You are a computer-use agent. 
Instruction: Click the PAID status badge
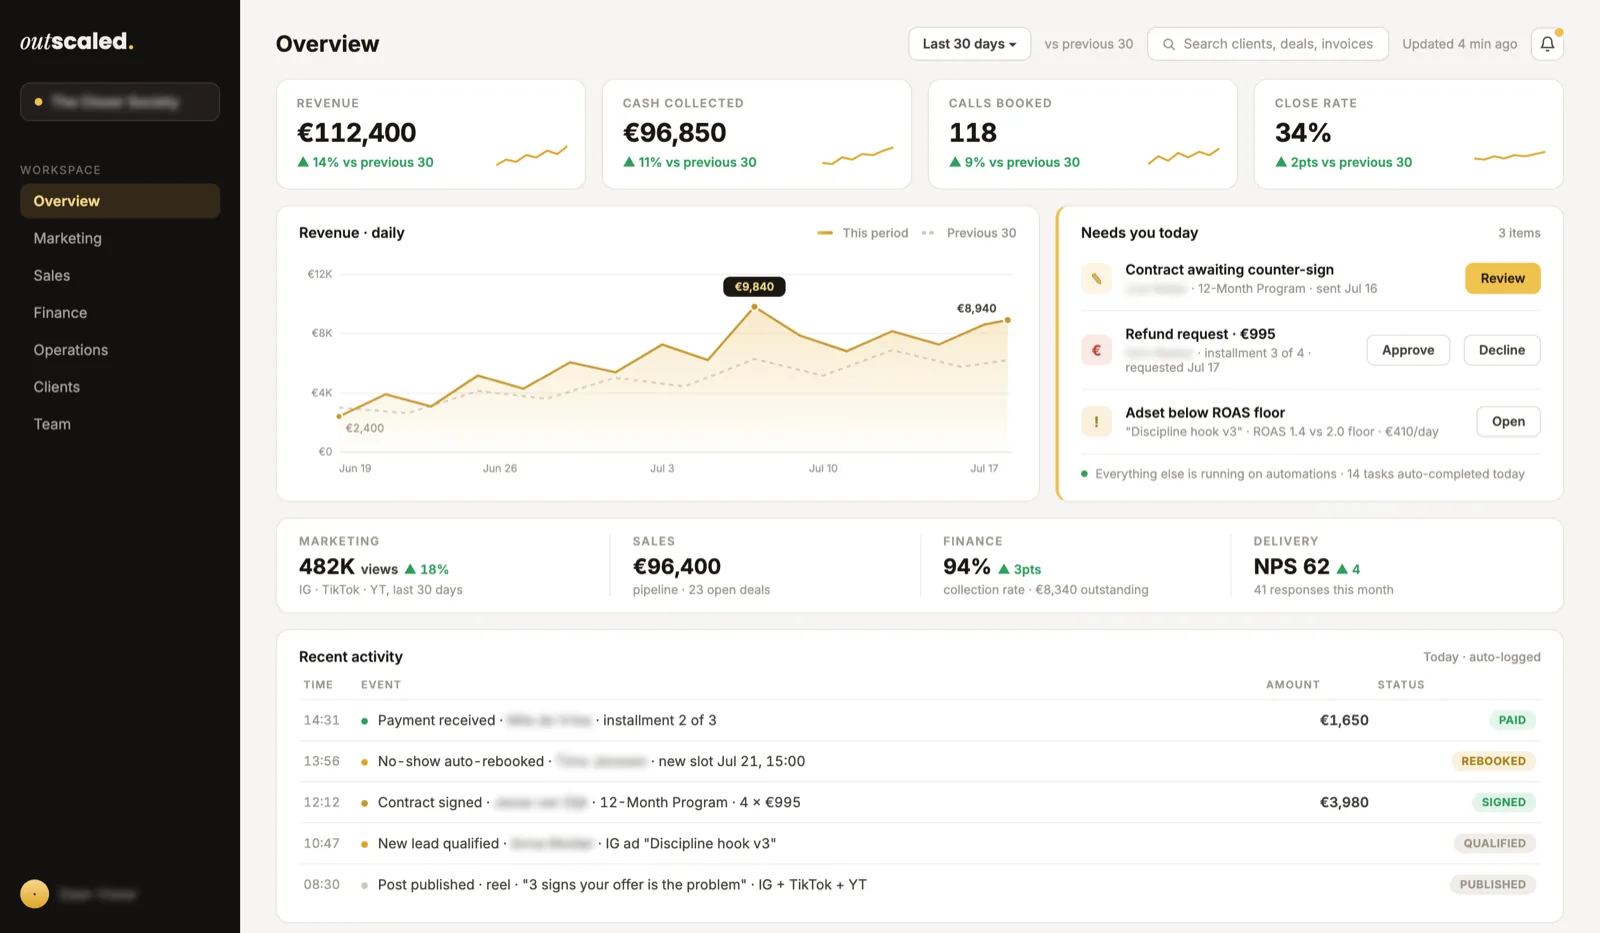(1512, 720)
